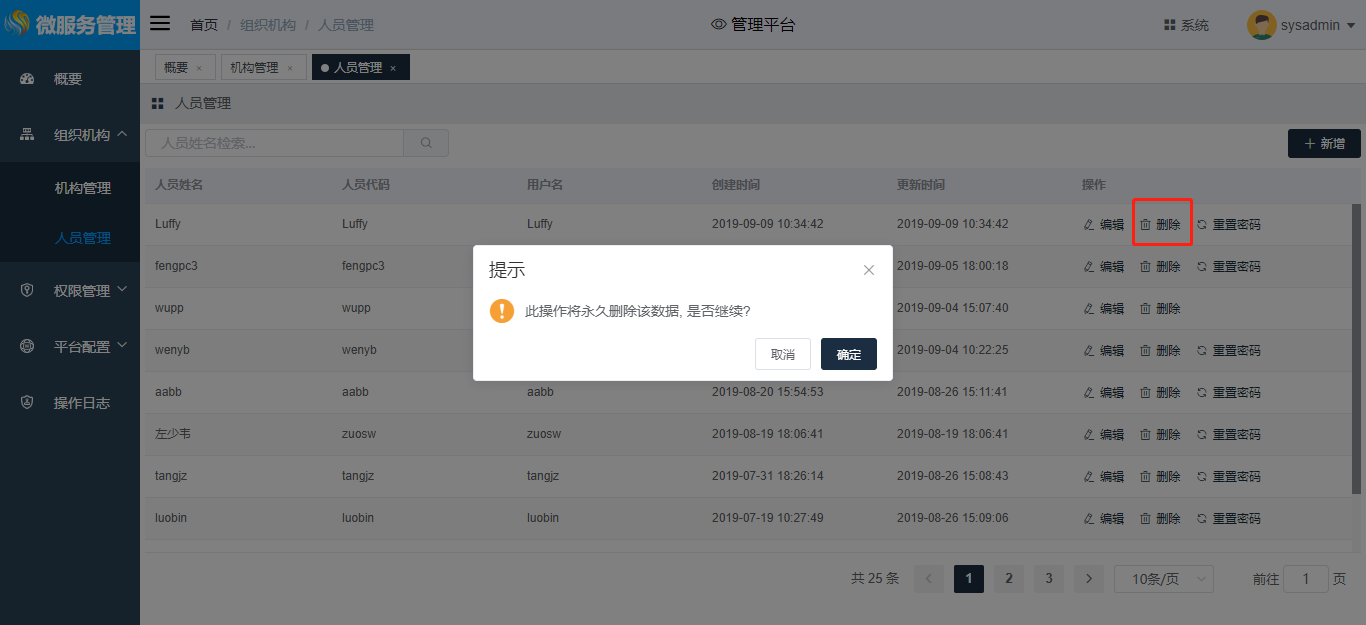This screenshot has width=1366, height=625.
Task: Cancel deletion with 取消 button
Action: click(x=783, y=354)
